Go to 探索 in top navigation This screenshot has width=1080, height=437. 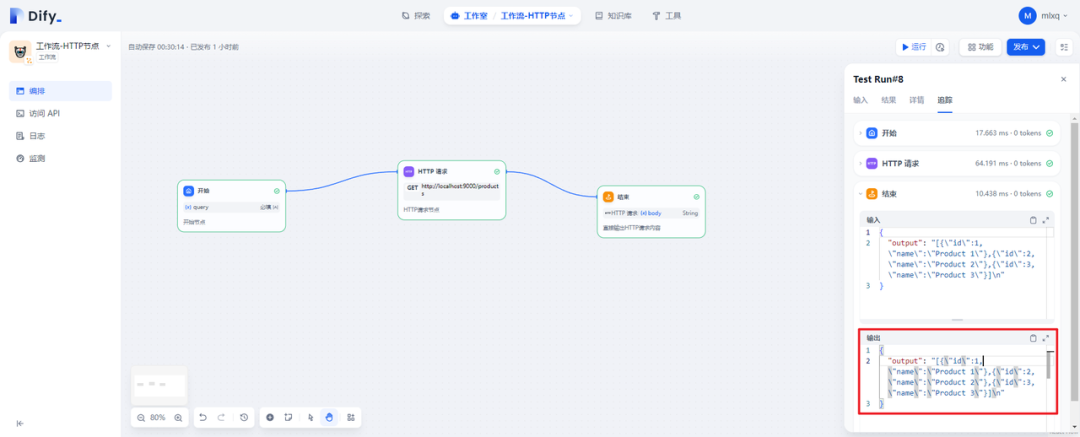coord(416,15)
